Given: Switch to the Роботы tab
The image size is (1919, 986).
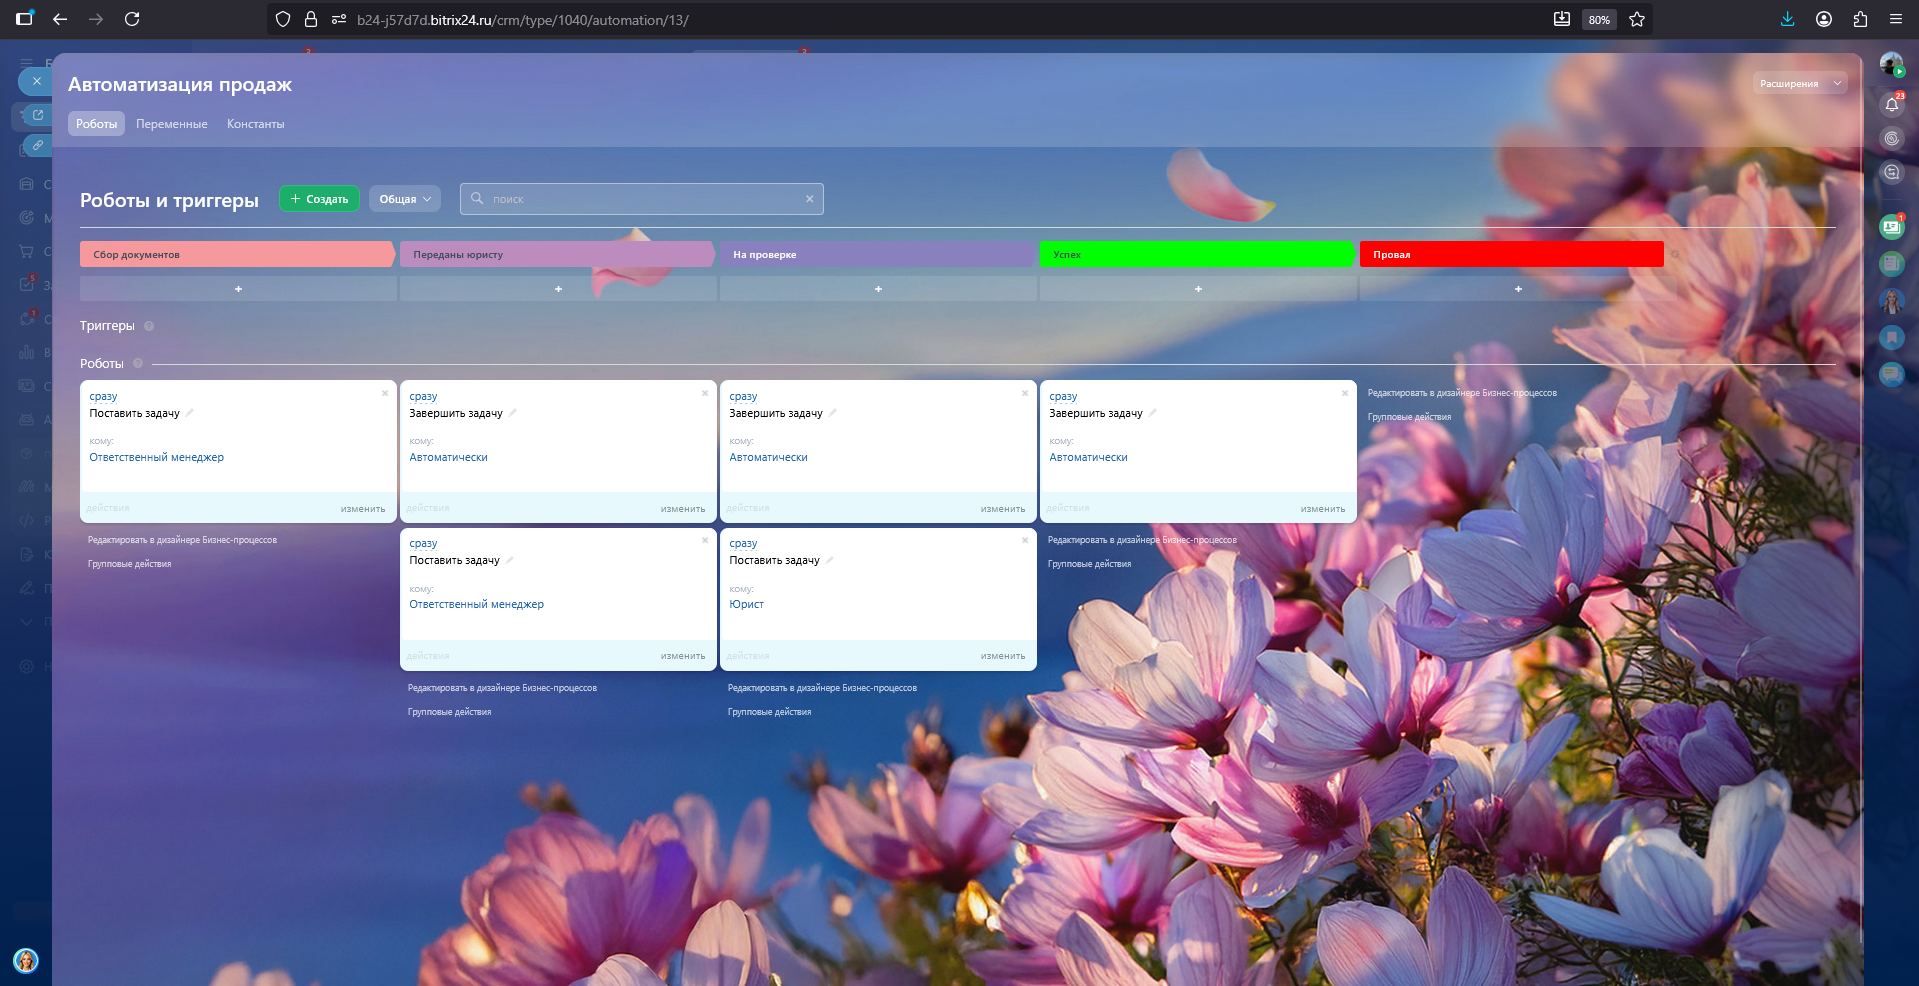Looking at the screenshot, I should click(97, 124).
